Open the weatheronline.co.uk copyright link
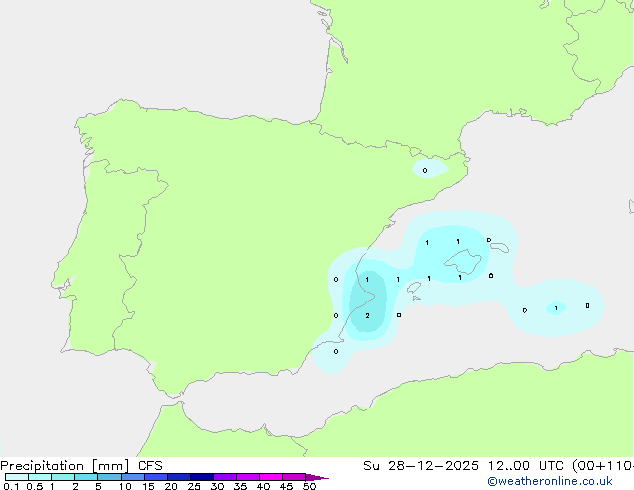Viewport: 634px width, 490px height. coord(550,481)
